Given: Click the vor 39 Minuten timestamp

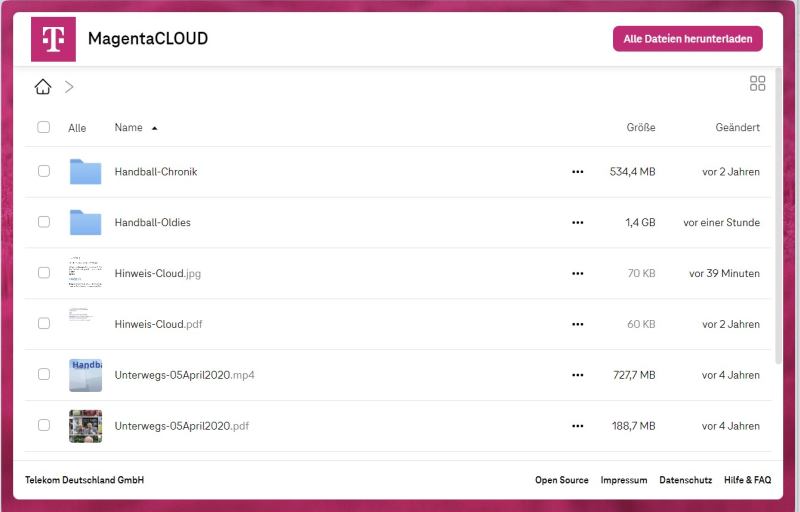Looking at the screenshot, I should click(x=724, y=273).
